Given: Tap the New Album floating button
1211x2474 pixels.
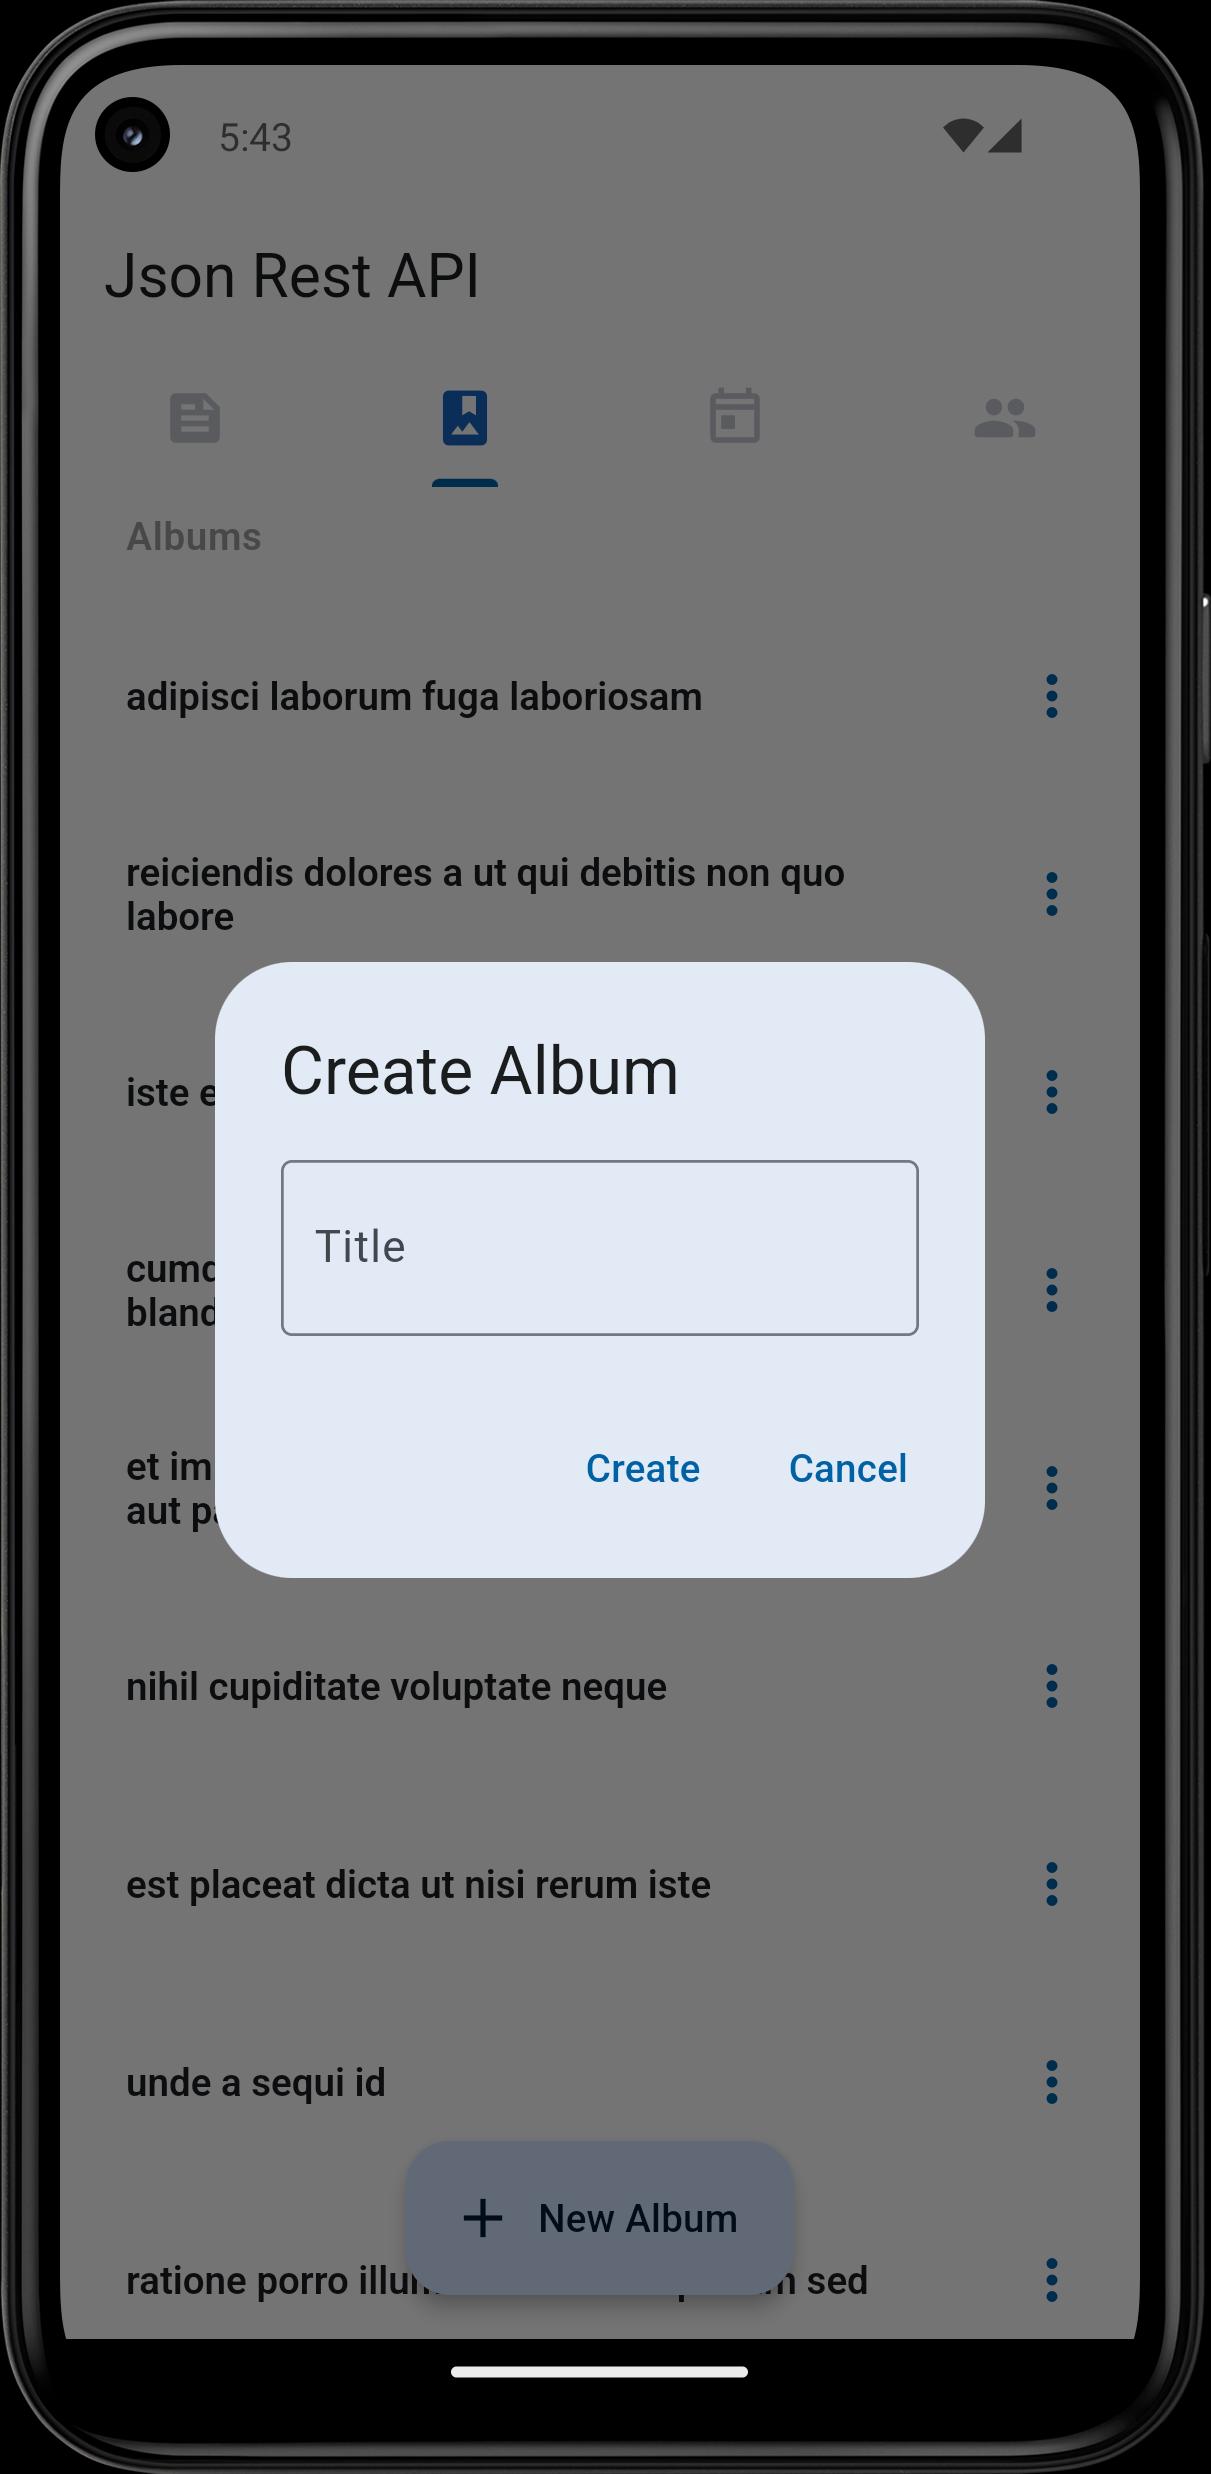Looking at the screenshot, I should (600, 2218).
